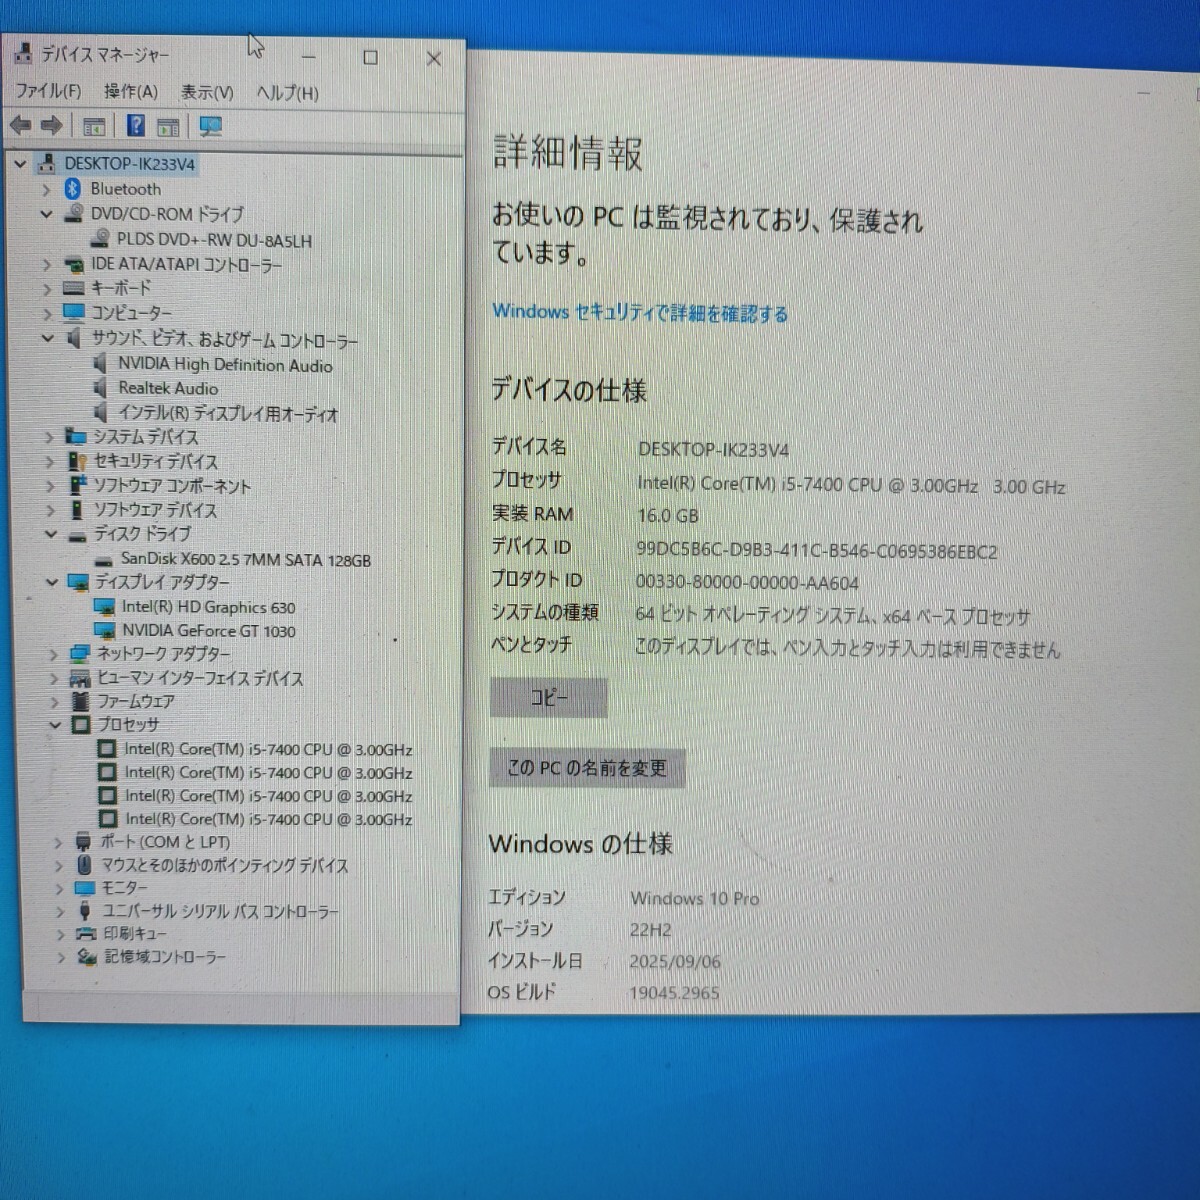Select the Realtek Audio device
The height and width of the screenshot is (1200, 1200).
(168, 388)
